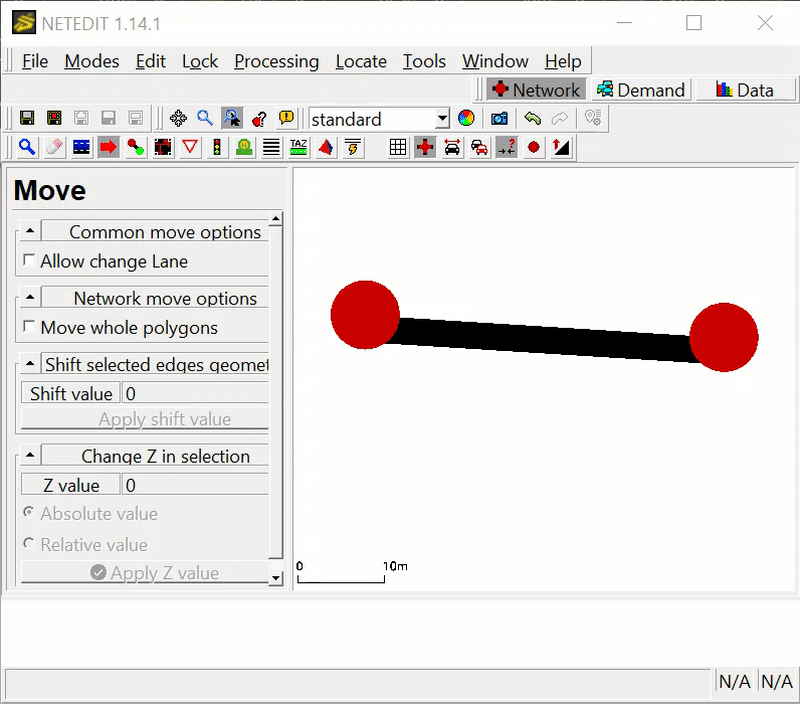This screenshot has width=800, height=704.
Task: Activate Delete mode eraser icon
Action: (x=54, y=147)
